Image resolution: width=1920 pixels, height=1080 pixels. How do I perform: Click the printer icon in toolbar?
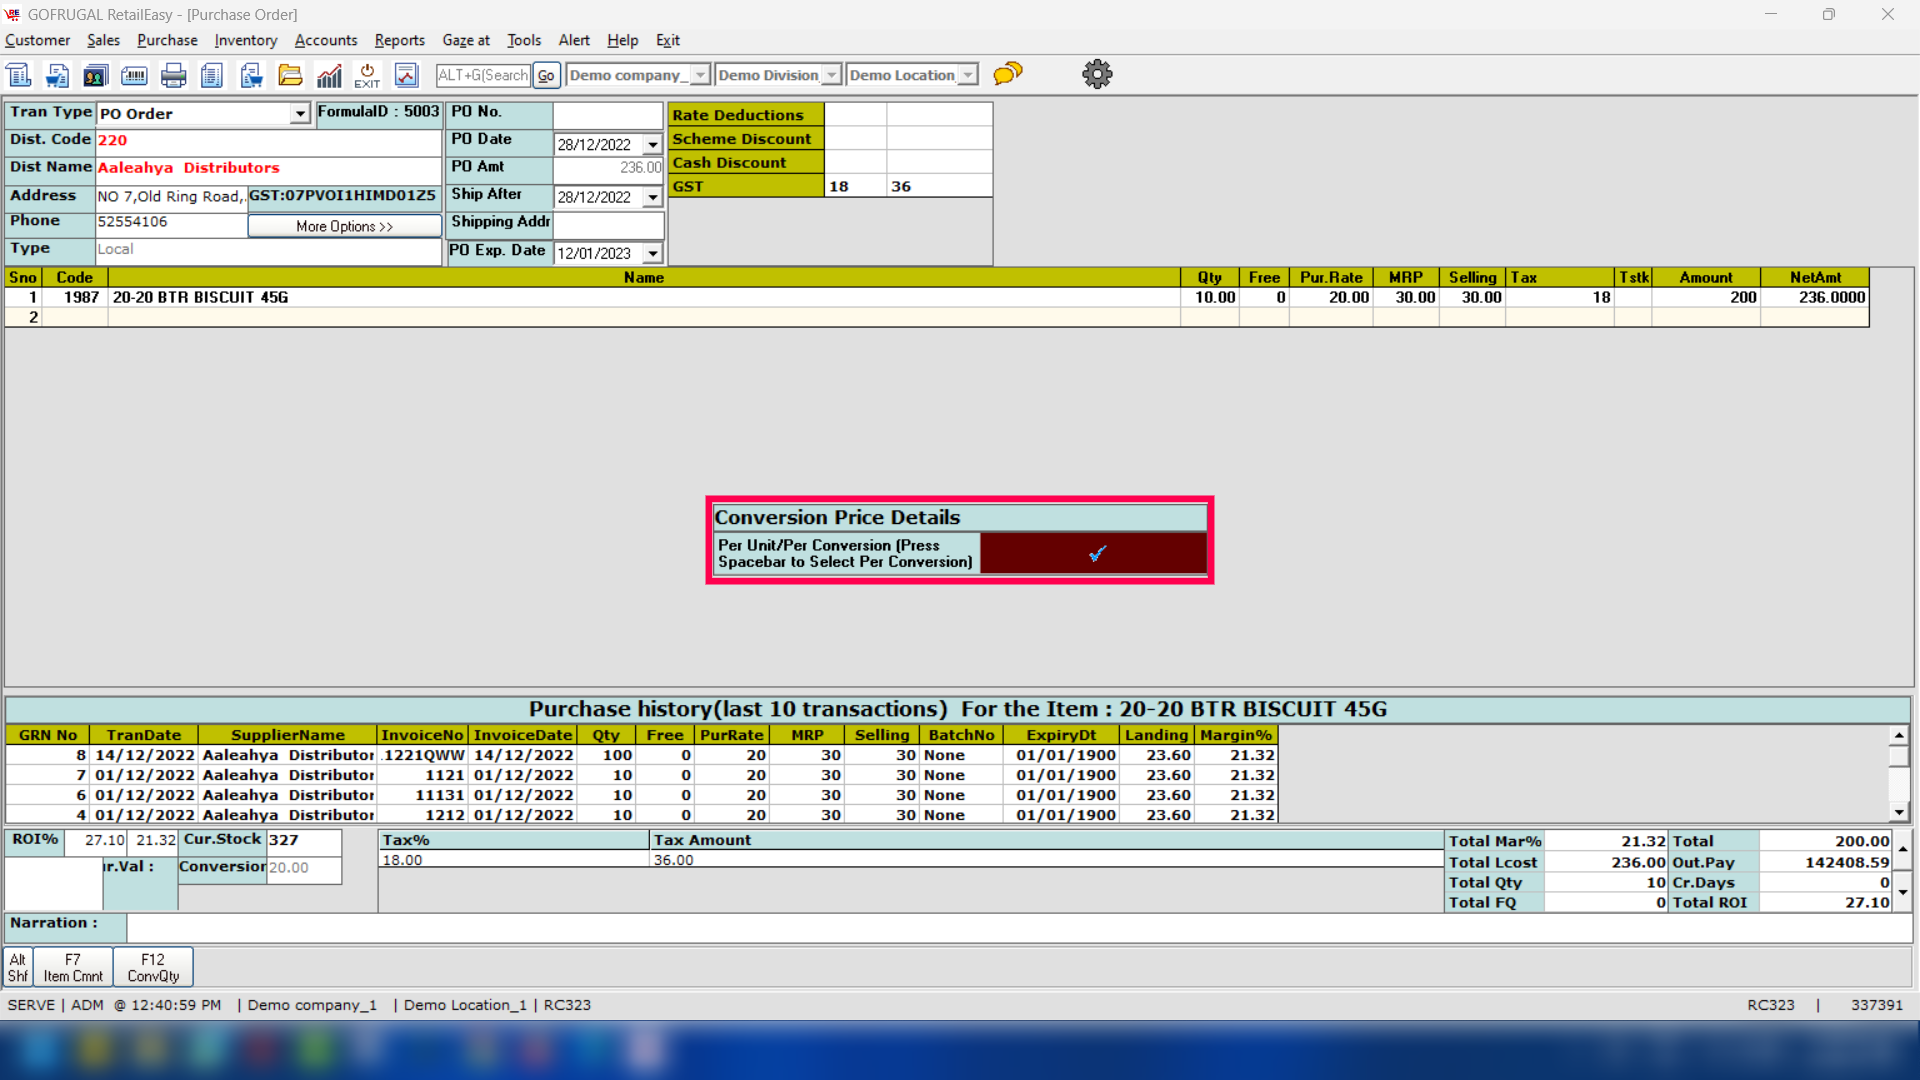pyautogui.click(x=173, y=75)
